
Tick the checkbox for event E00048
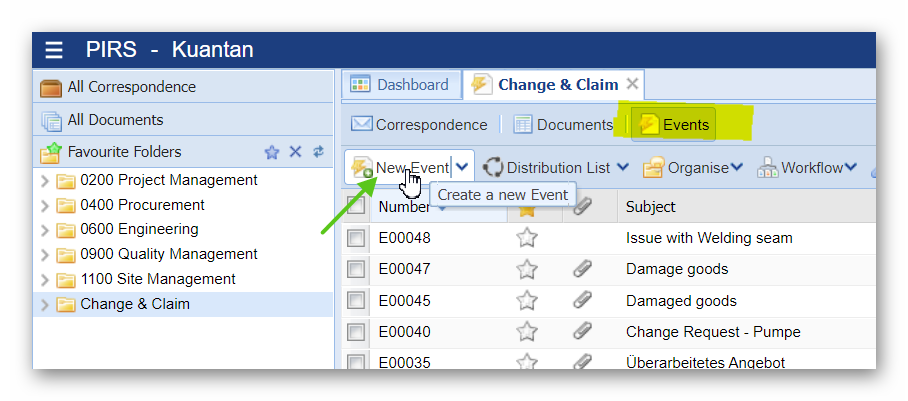click(356, 238)
